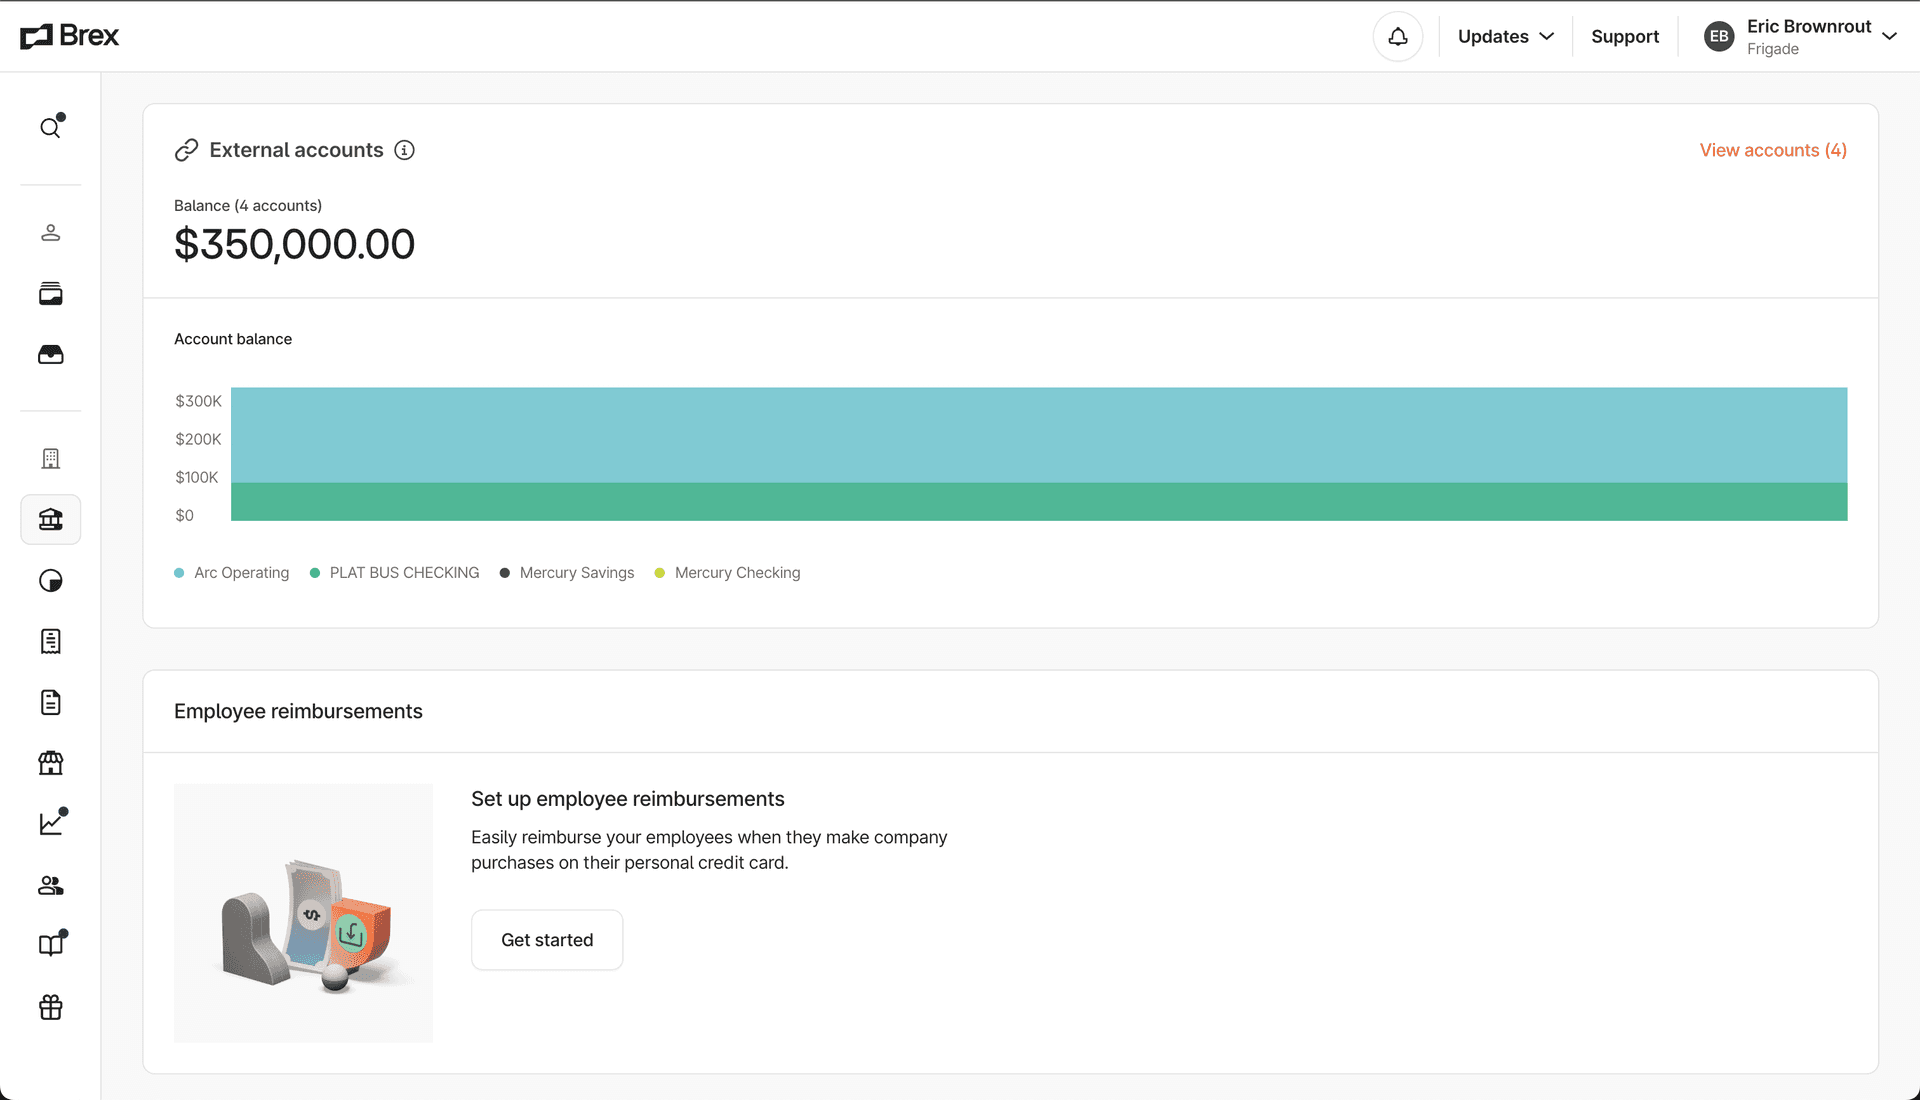Open the people team sidebar icon
This screenshot has width=1920, height=1100.
point(51,885)
